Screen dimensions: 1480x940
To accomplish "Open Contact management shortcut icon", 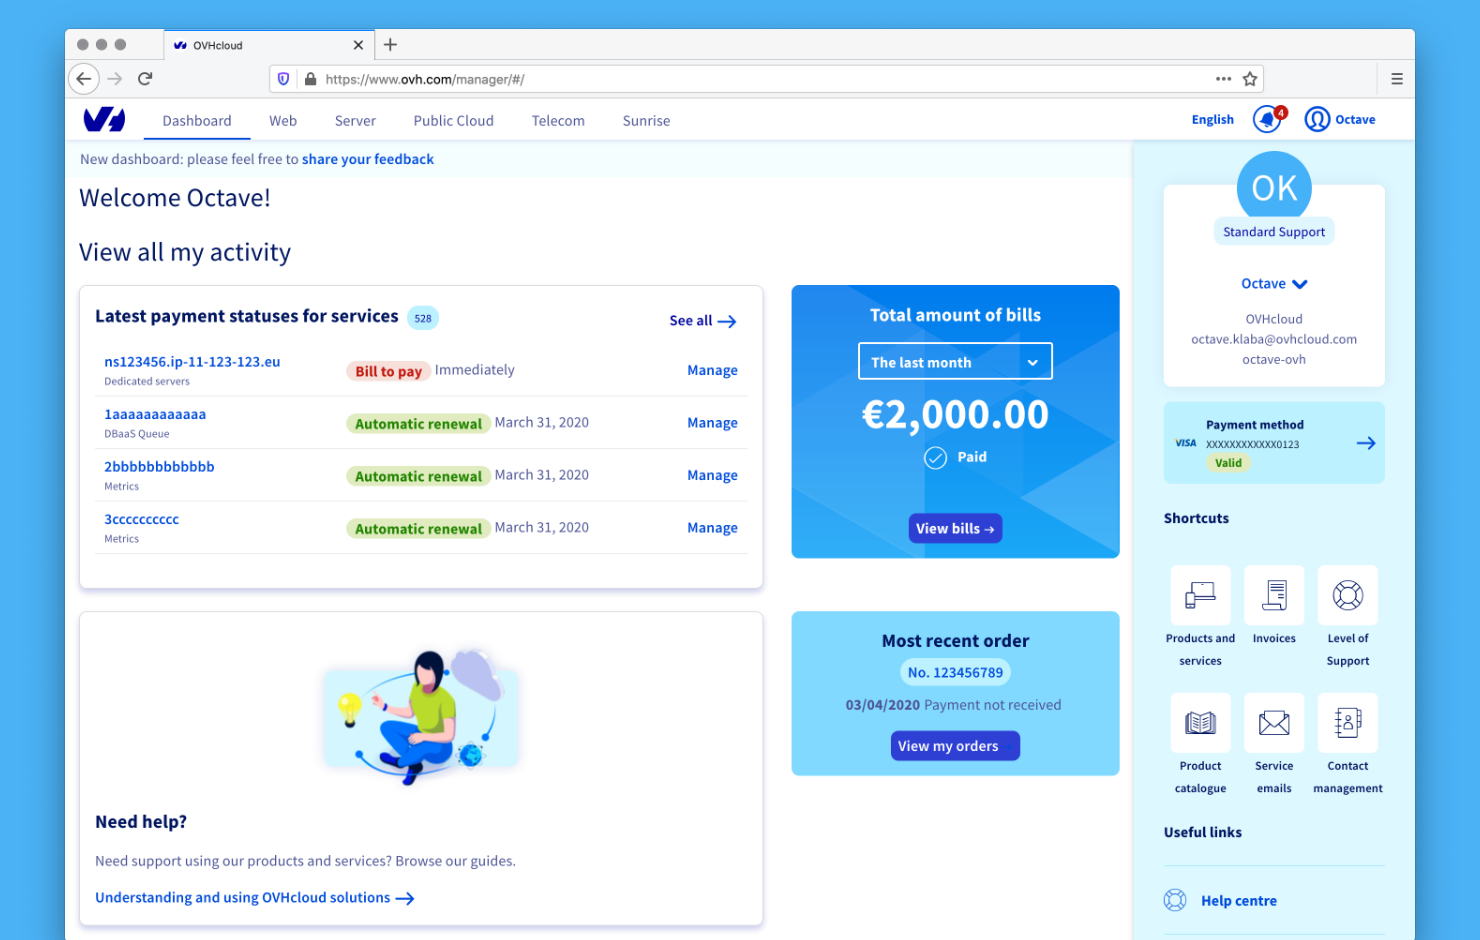I will pyautogui.click(x=1347, y=722).
